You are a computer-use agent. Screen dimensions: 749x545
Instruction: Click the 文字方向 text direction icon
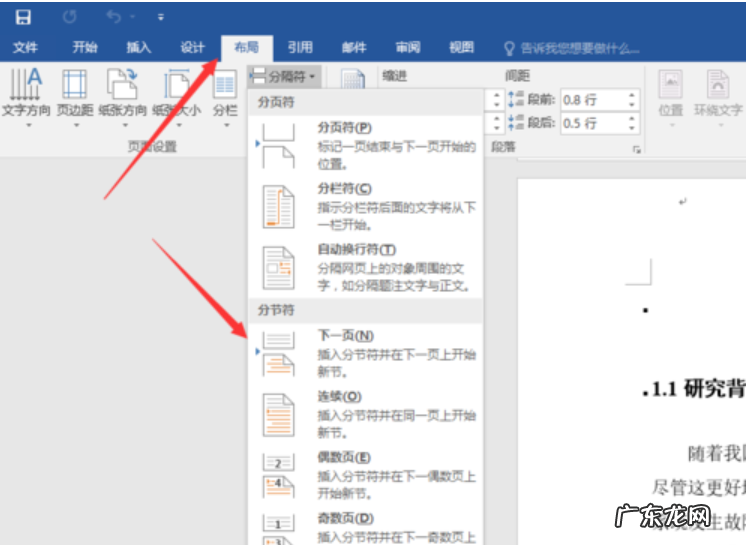pyautogui.click(x=26, y=83)
